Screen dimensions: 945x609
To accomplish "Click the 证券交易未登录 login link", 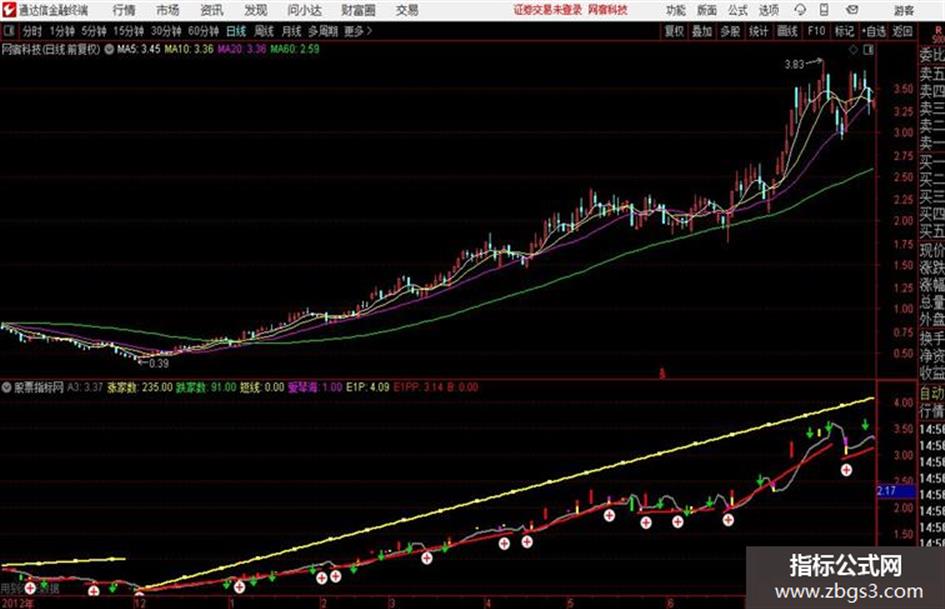I will (548, 10).
